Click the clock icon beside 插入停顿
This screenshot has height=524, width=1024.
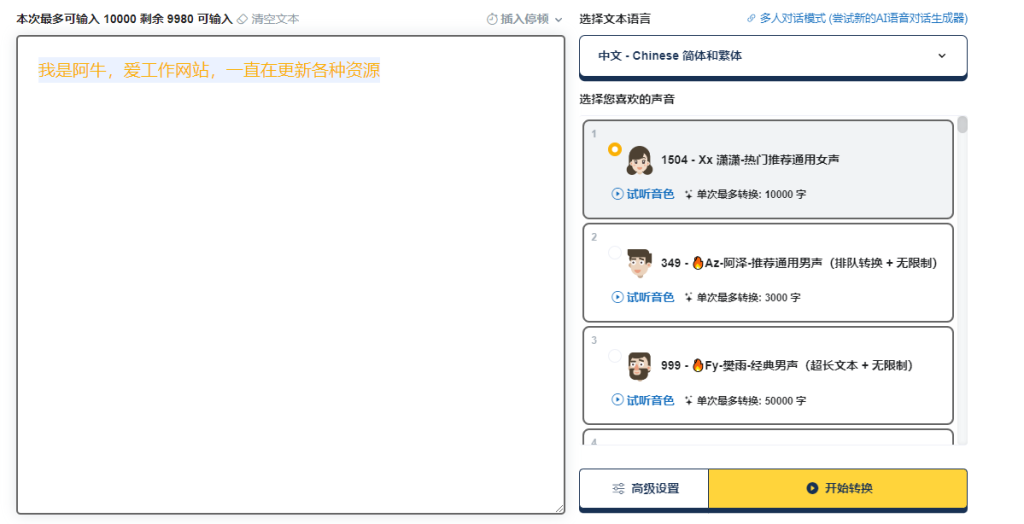coord(492,20)
